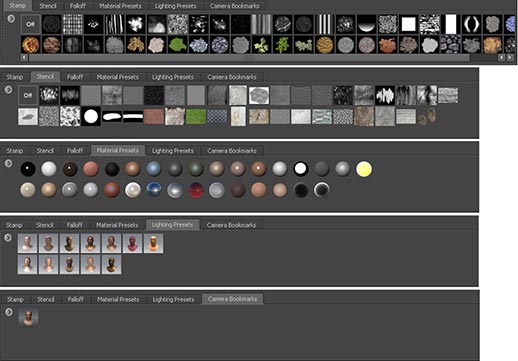Select the parentheses-shaped stamp
Screen dimensions: 518x361
(x=472, y=24)
